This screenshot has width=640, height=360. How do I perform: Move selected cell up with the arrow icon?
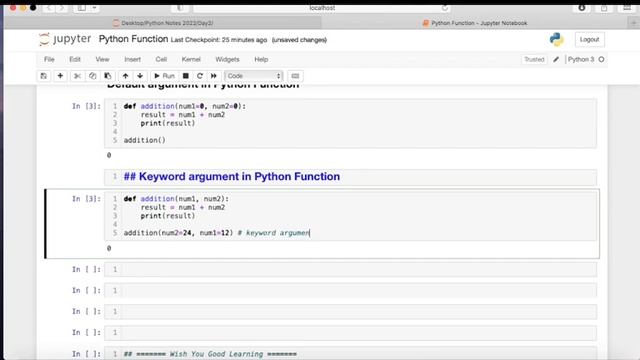(x=125, y=76)
